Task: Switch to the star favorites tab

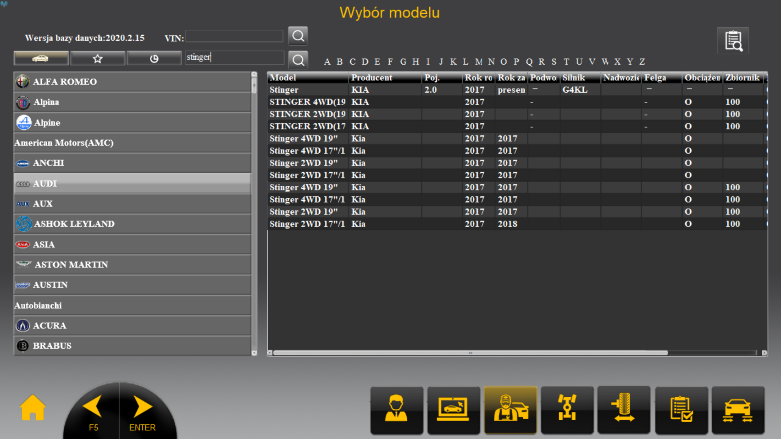Action: pos(98,58)
